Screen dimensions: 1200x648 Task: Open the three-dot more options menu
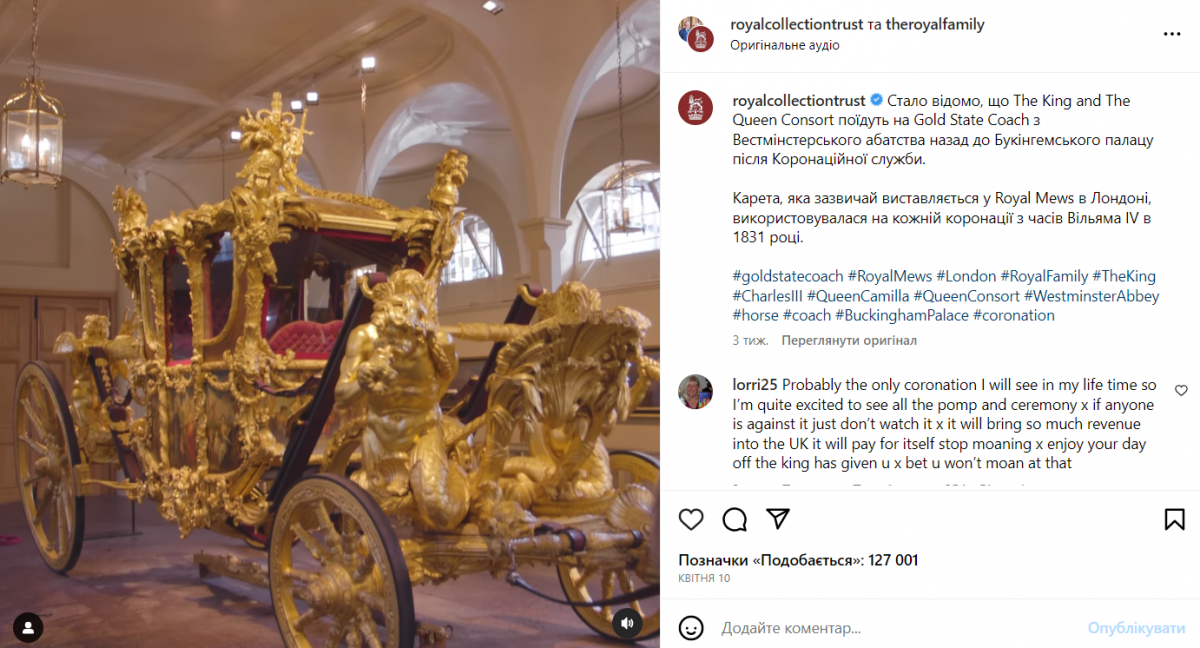point(1172,33)
